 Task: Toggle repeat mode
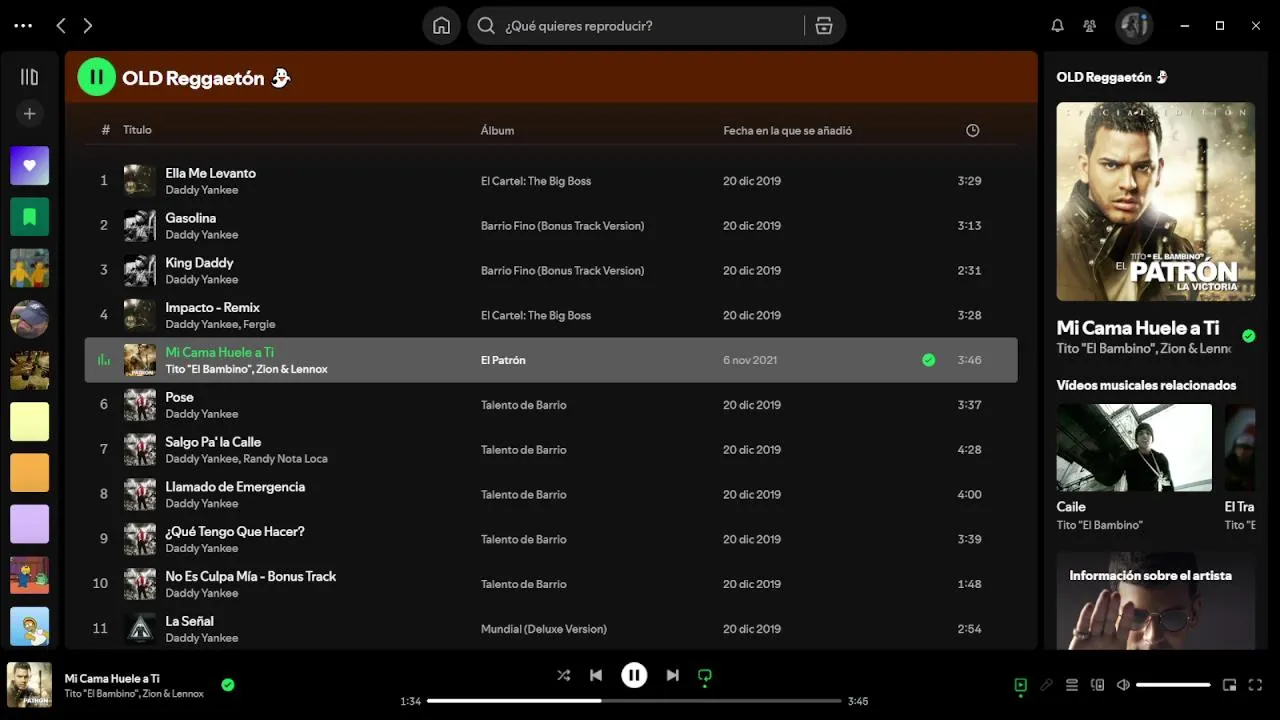pos(704,676)
